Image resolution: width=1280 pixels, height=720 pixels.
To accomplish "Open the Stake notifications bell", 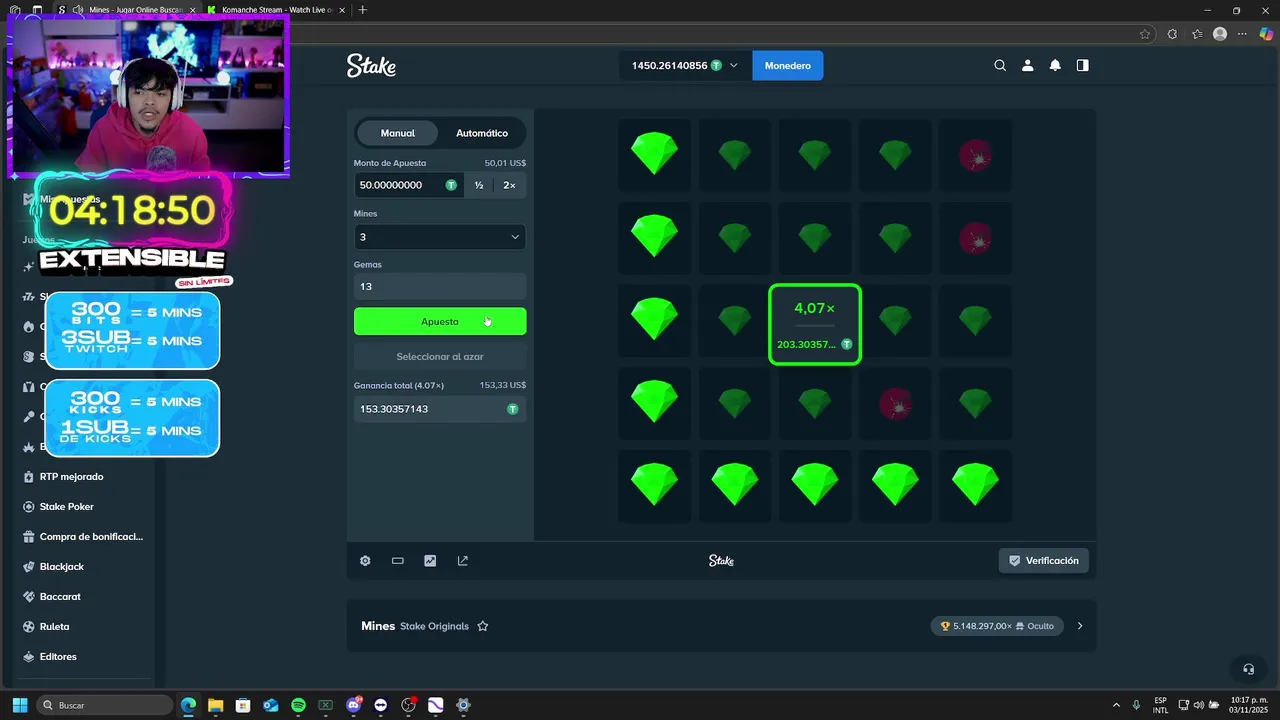I will pyautogui.click(x=1055, y=66).
